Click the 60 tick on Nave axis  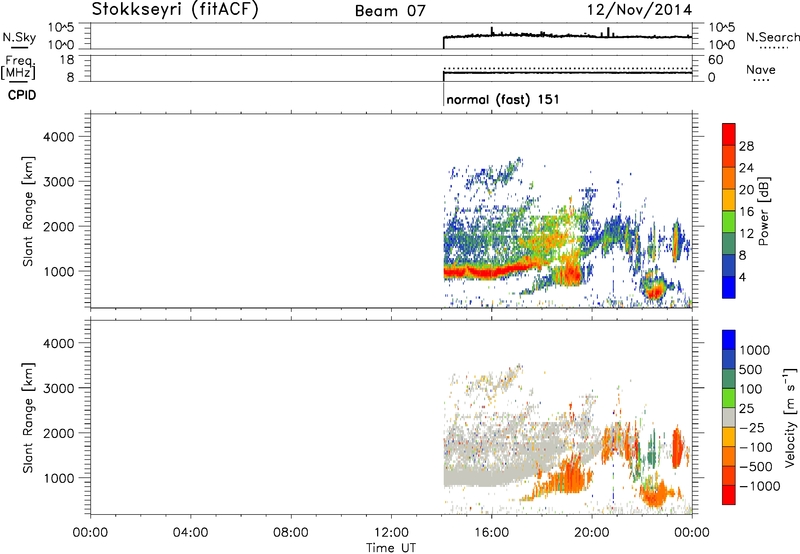tap(715, 60)
